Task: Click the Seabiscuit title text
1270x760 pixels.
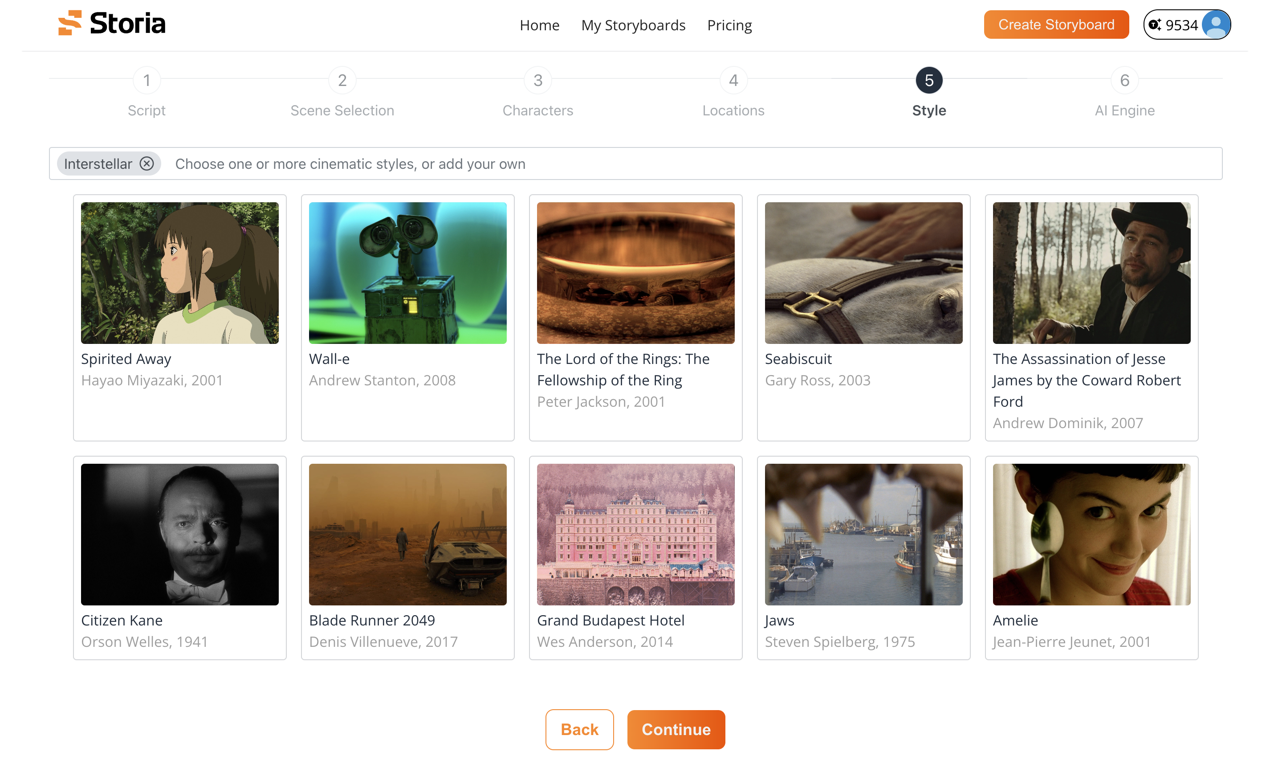Action: pyautogui.click(x=798, y=359)
